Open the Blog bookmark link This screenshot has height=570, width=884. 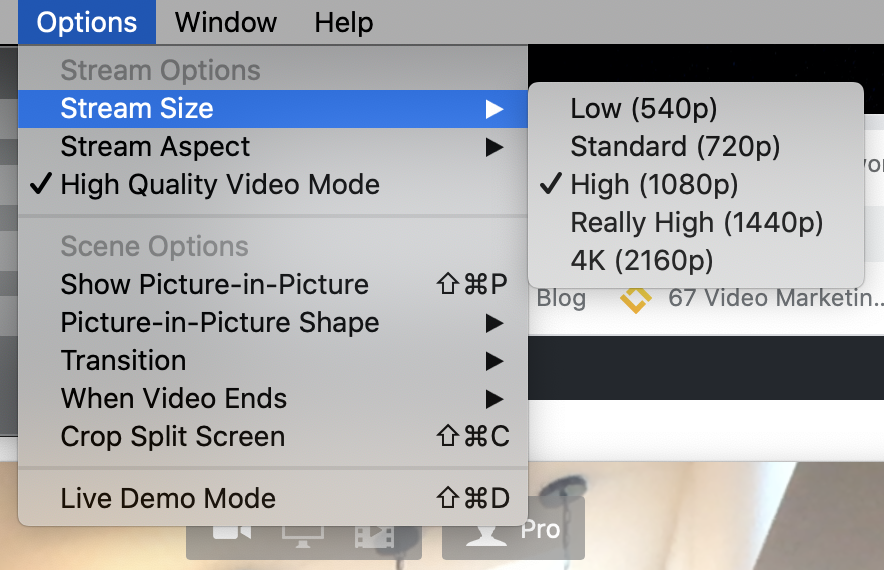click(x=561, y=298)
